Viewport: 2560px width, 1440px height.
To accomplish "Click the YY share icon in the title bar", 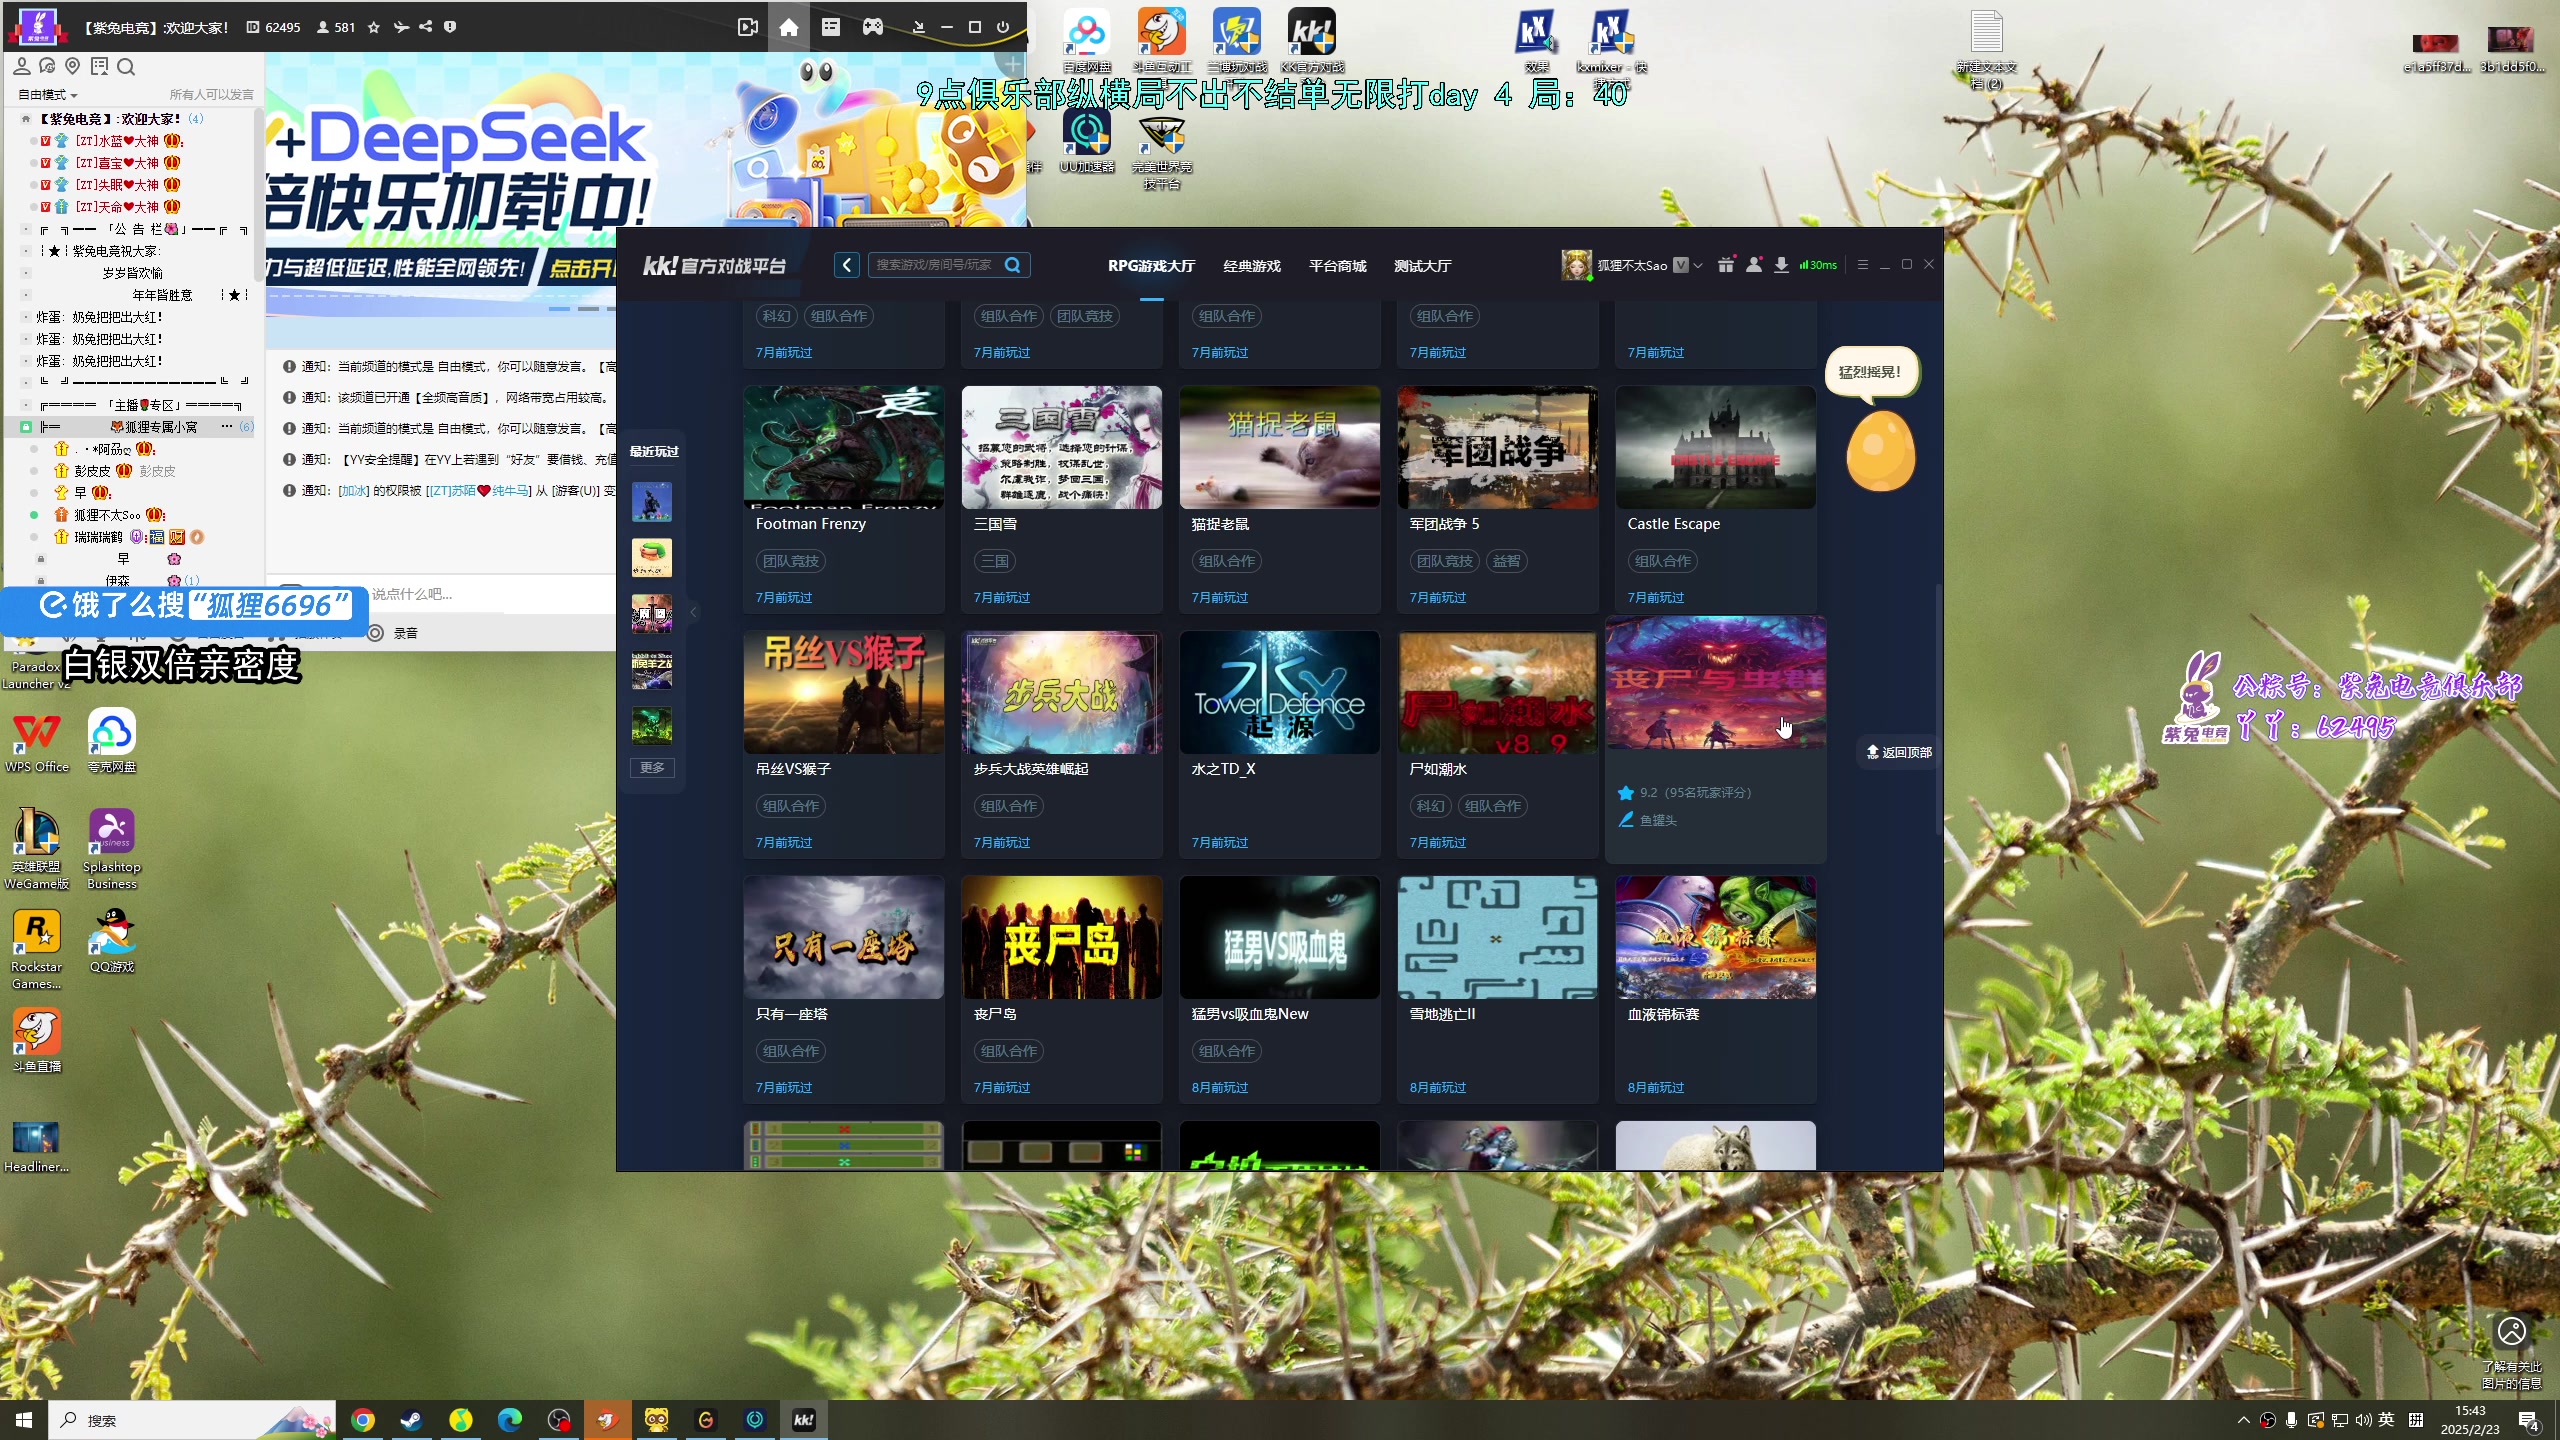I will pyautogui.click(x=425, y=27).
